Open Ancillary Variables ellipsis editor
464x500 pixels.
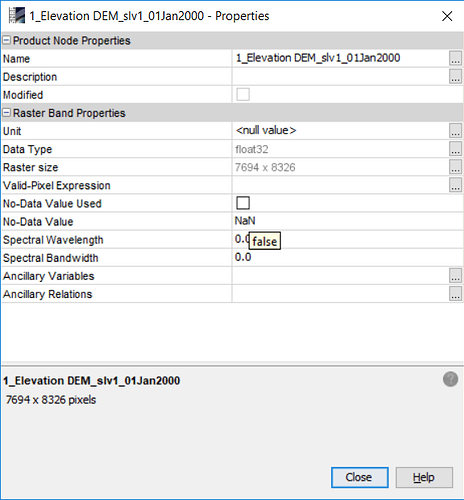455,275
